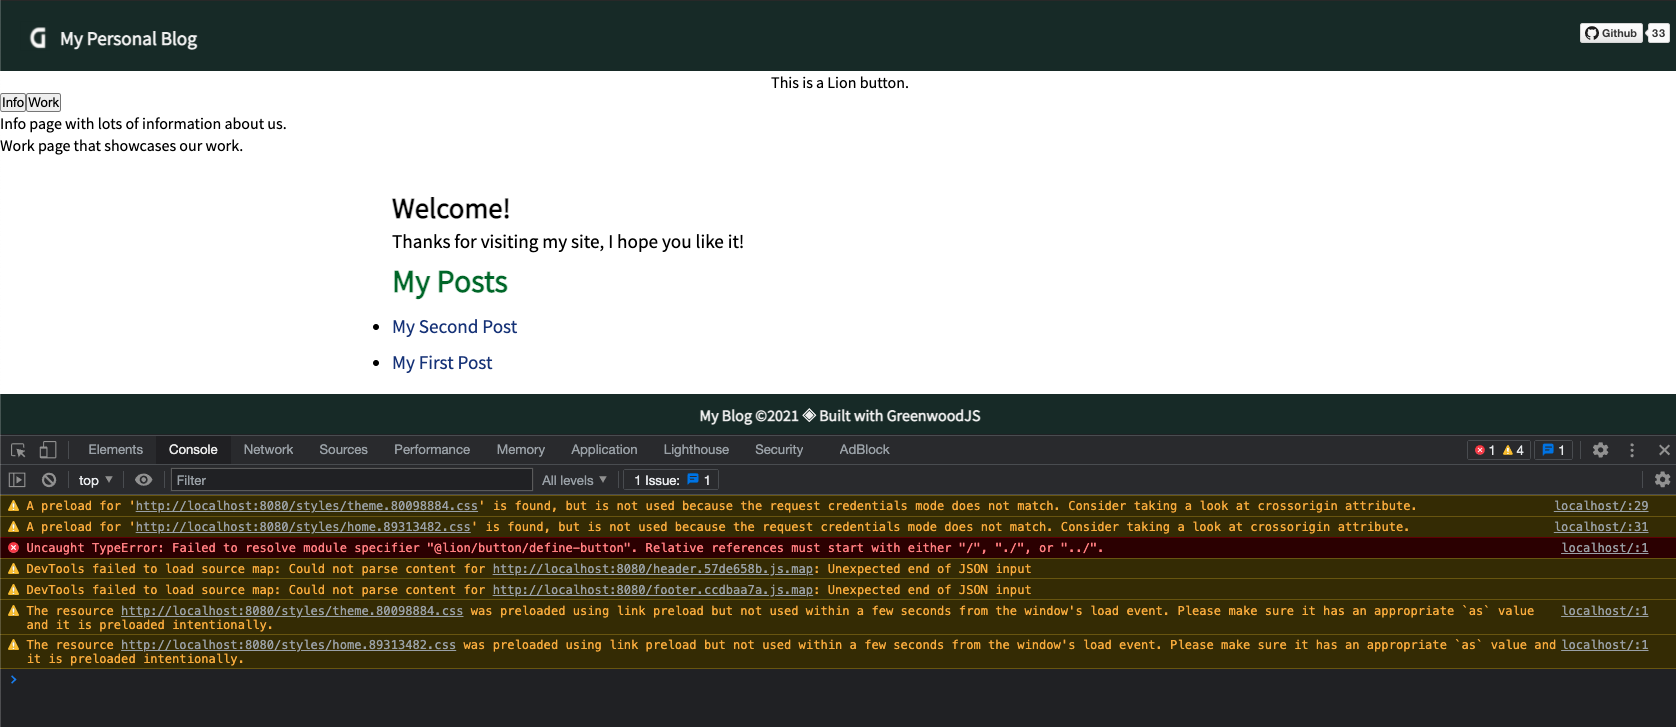Click the Greenwood G logo in the header
The width and height of the screenshot is (1676, 727).
click(x=38, y=38)
